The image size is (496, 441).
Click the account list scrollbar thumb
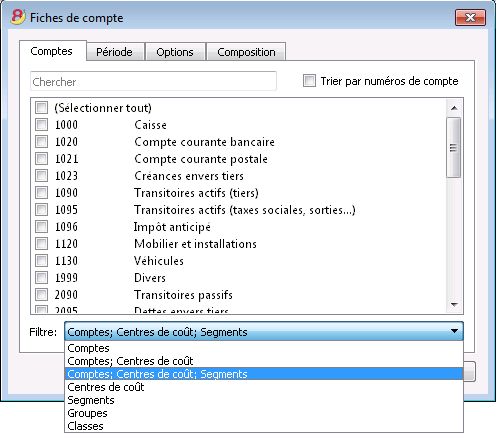454,147
